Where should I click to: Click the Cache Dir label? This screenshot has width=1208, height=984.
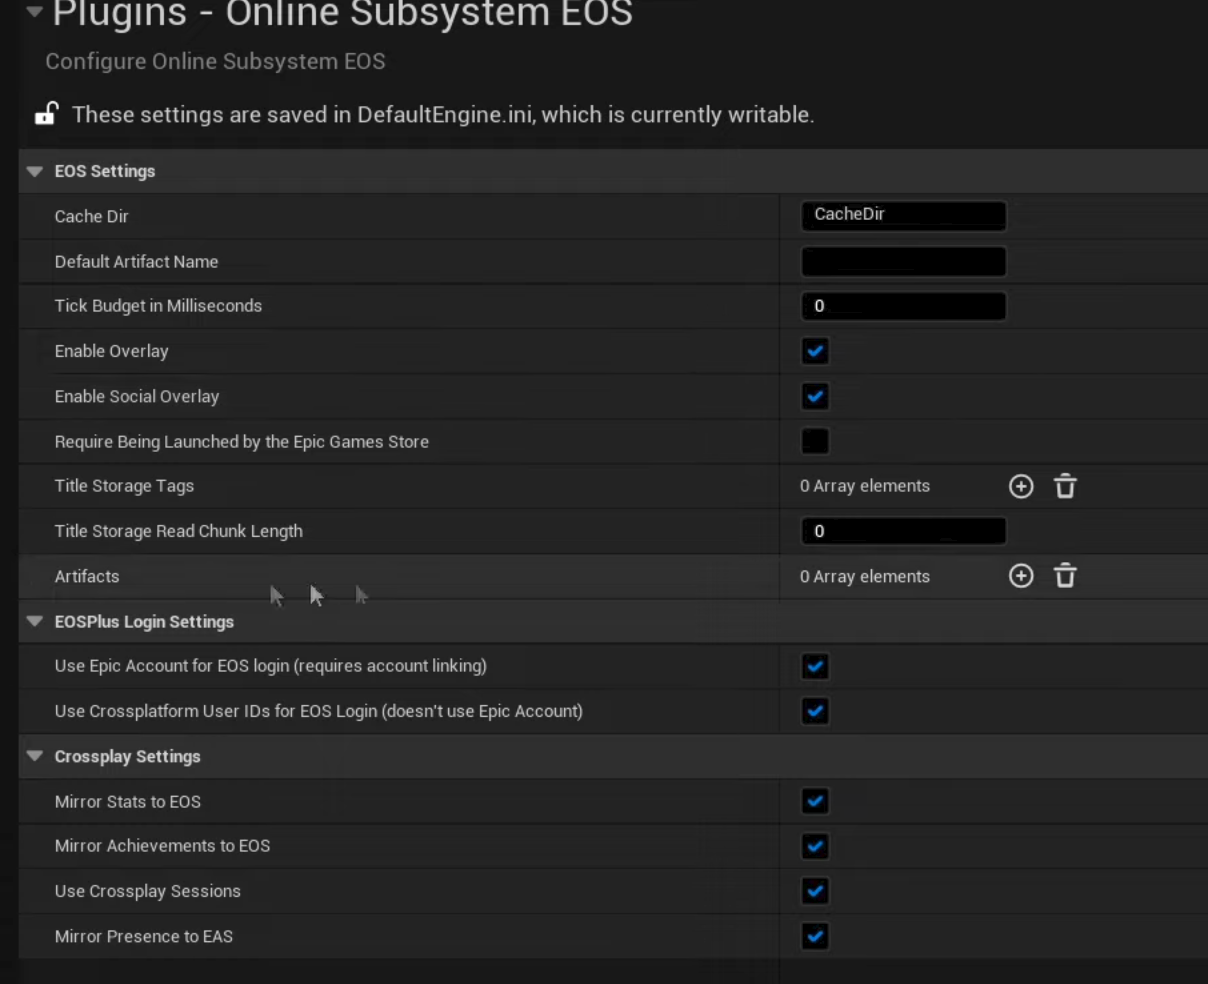click(x=91, y=216)
